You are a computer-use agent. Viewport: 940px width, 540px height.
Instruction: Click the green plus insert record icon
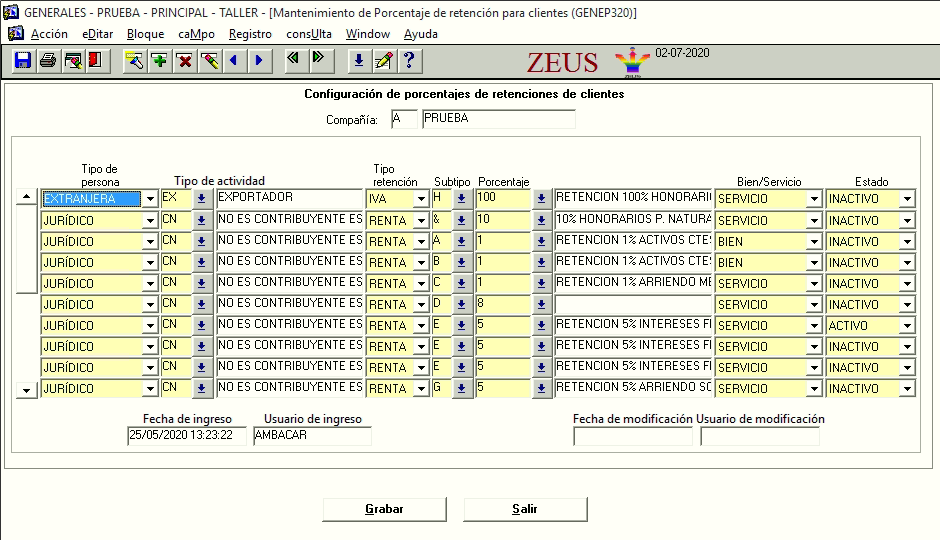159,61
